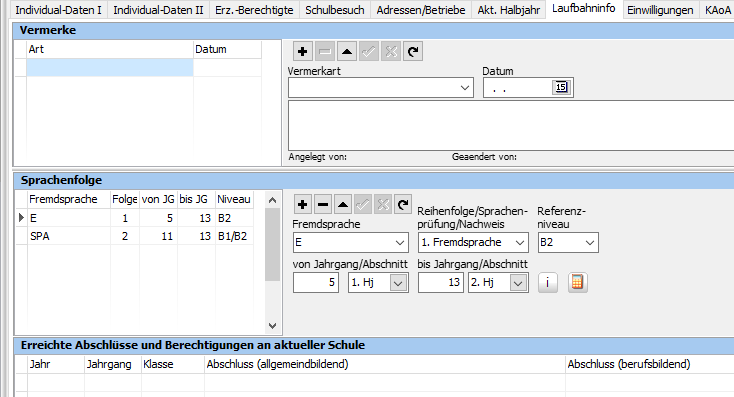
Task: Open the KAoA tab
Action: [x=717, y=10]
